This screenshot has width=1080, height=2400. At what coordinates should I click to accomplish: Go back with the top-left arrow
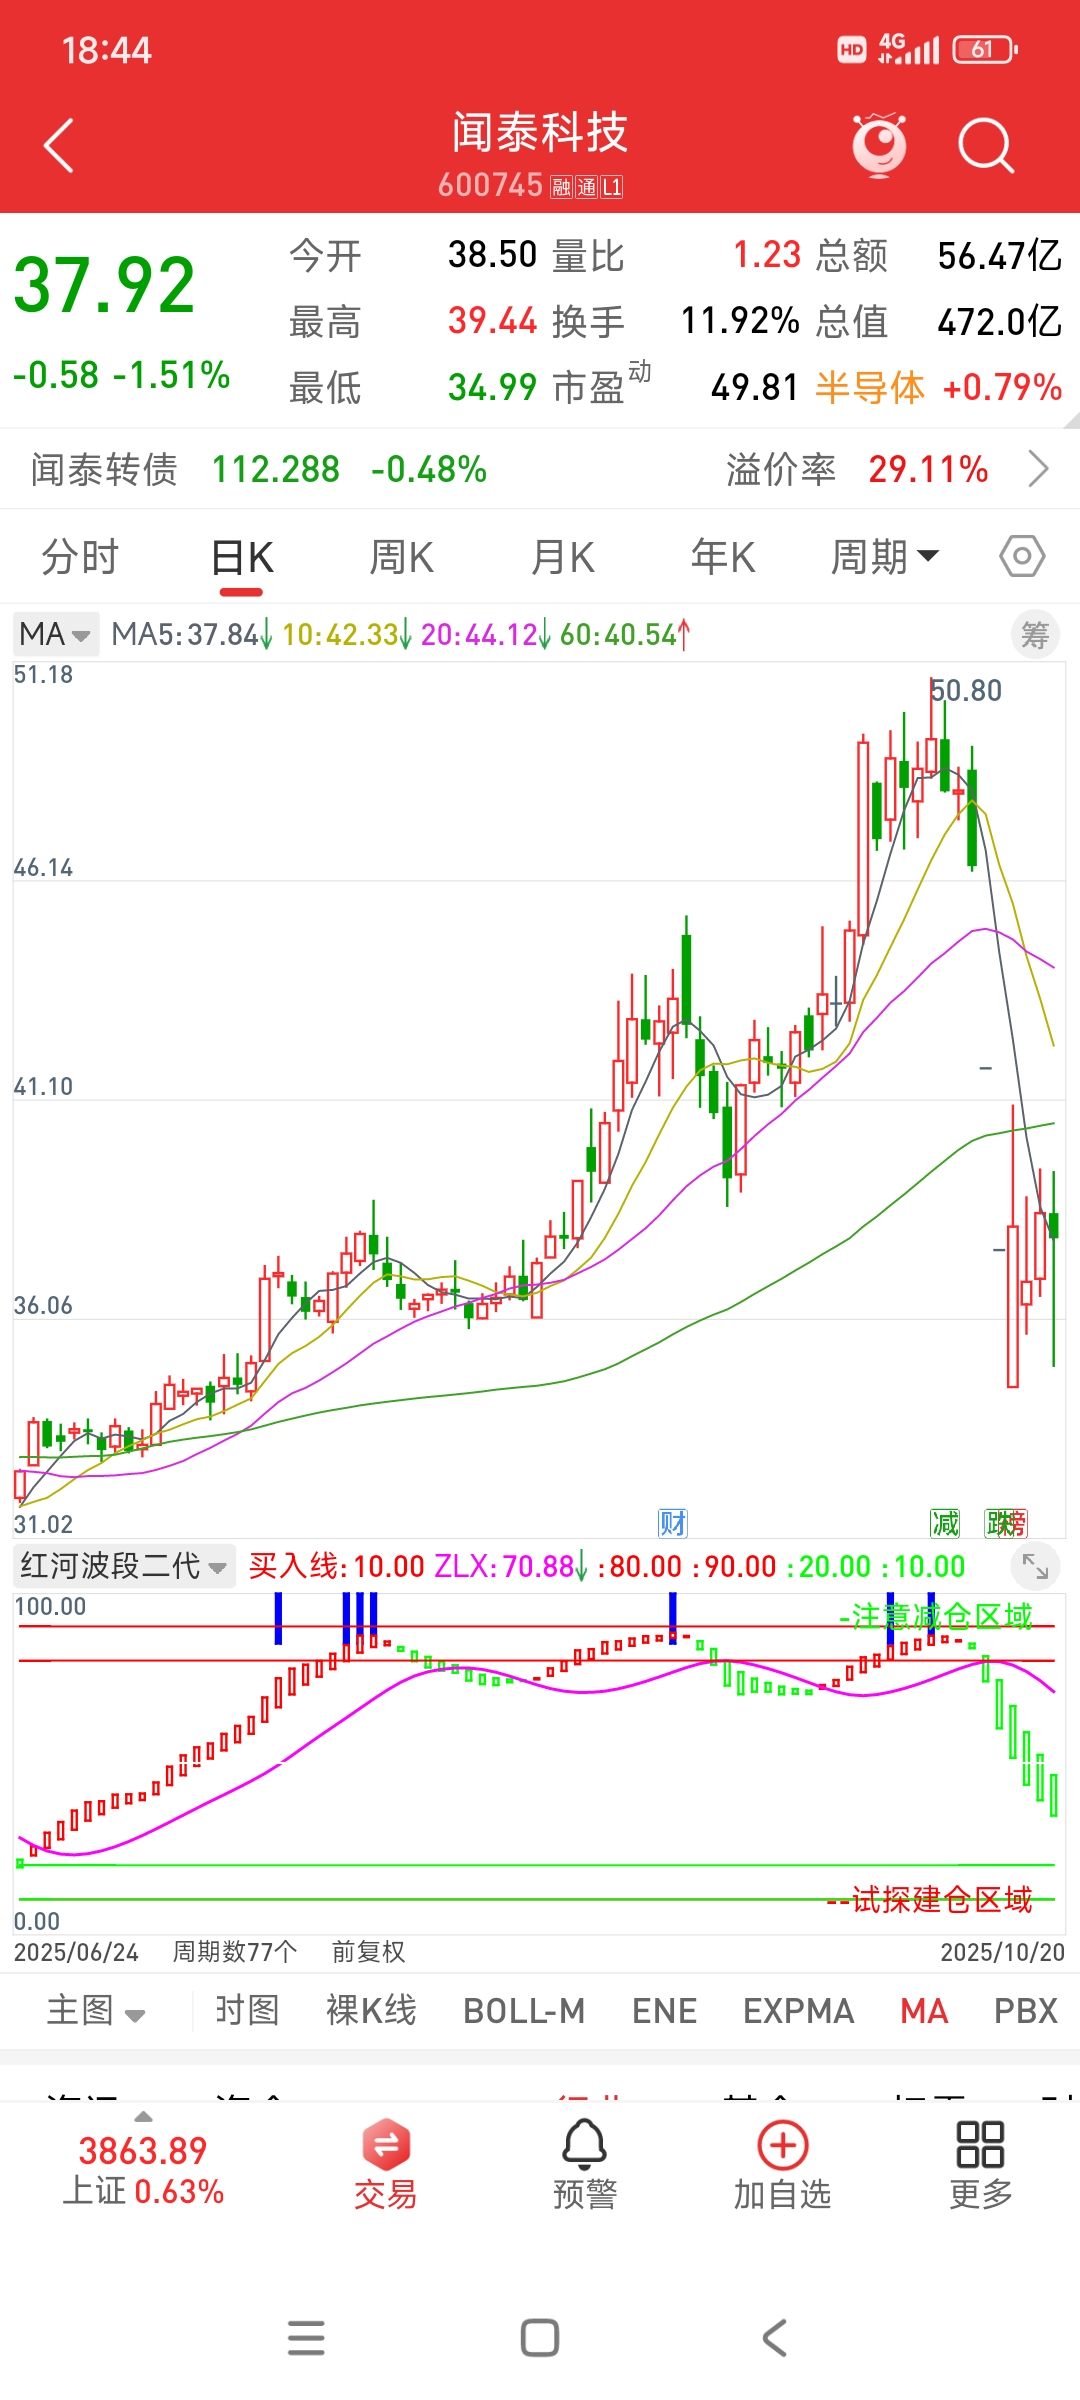pyautogui.click(x=59, y=146)
